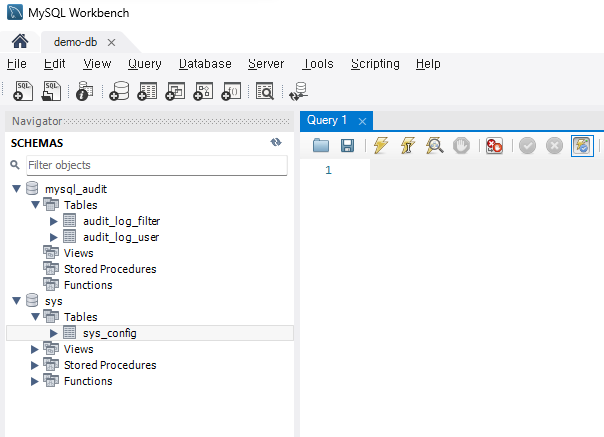Create a new stored procedure icon
Screen dimensions: 604x437
coord(203,91)
